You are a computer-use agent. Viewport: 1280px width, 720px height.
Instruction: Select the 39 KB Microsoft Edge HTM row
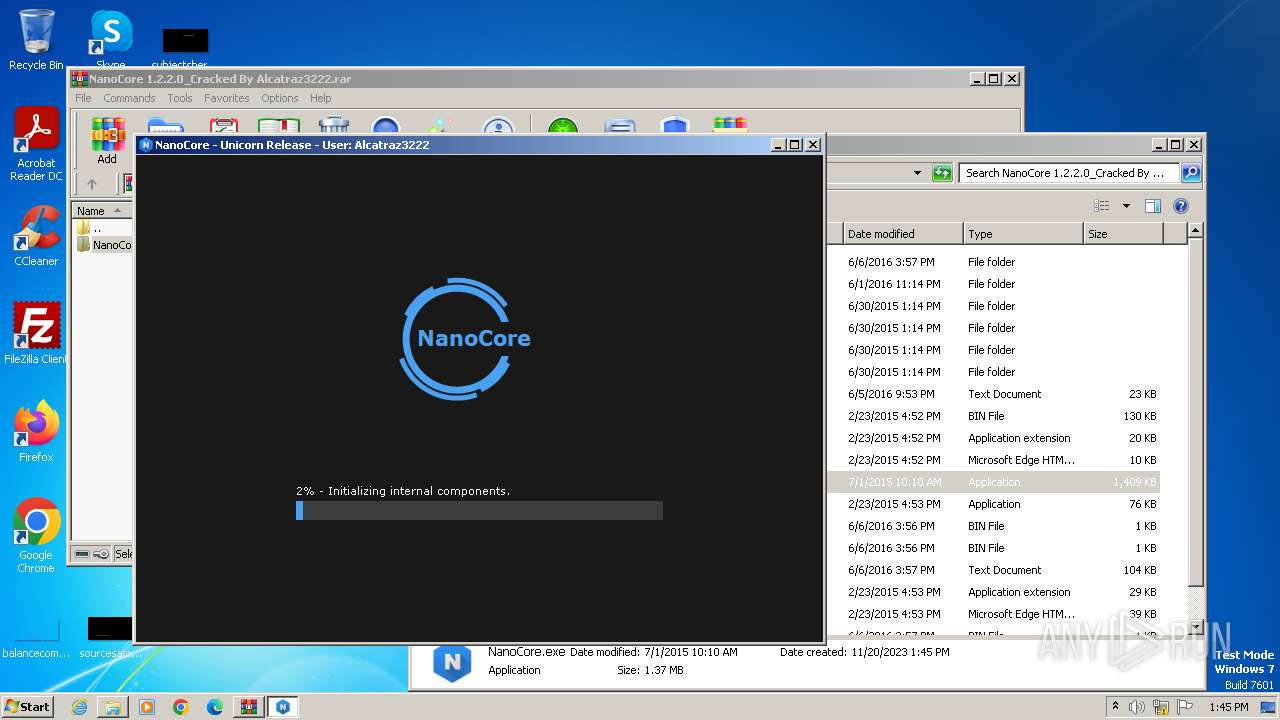[993, 614]
